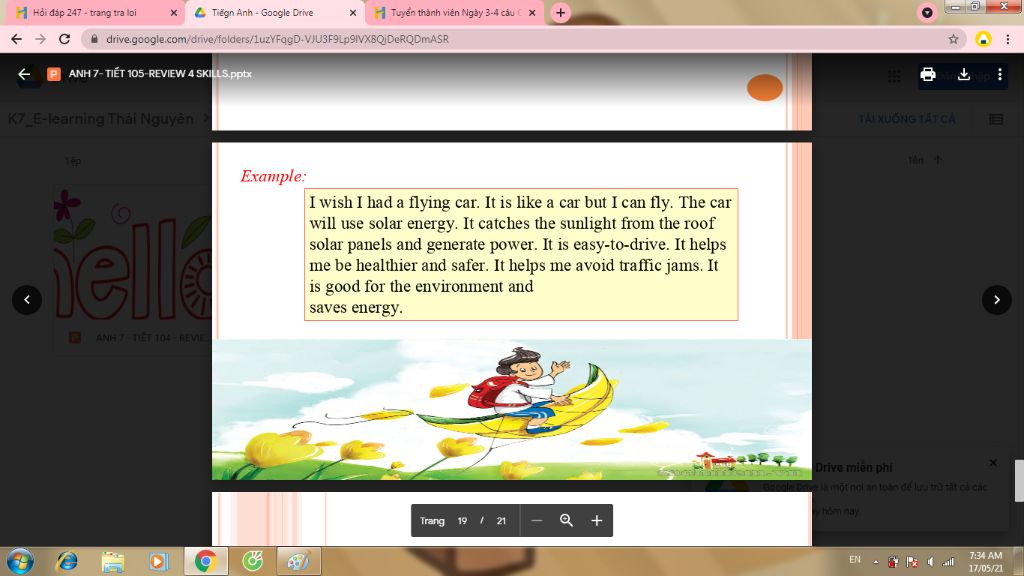Image resolution: width=1024 pixels, height=576 pixels.
Task: Open the Chrome profile avatar
Action: click(983, 39)
